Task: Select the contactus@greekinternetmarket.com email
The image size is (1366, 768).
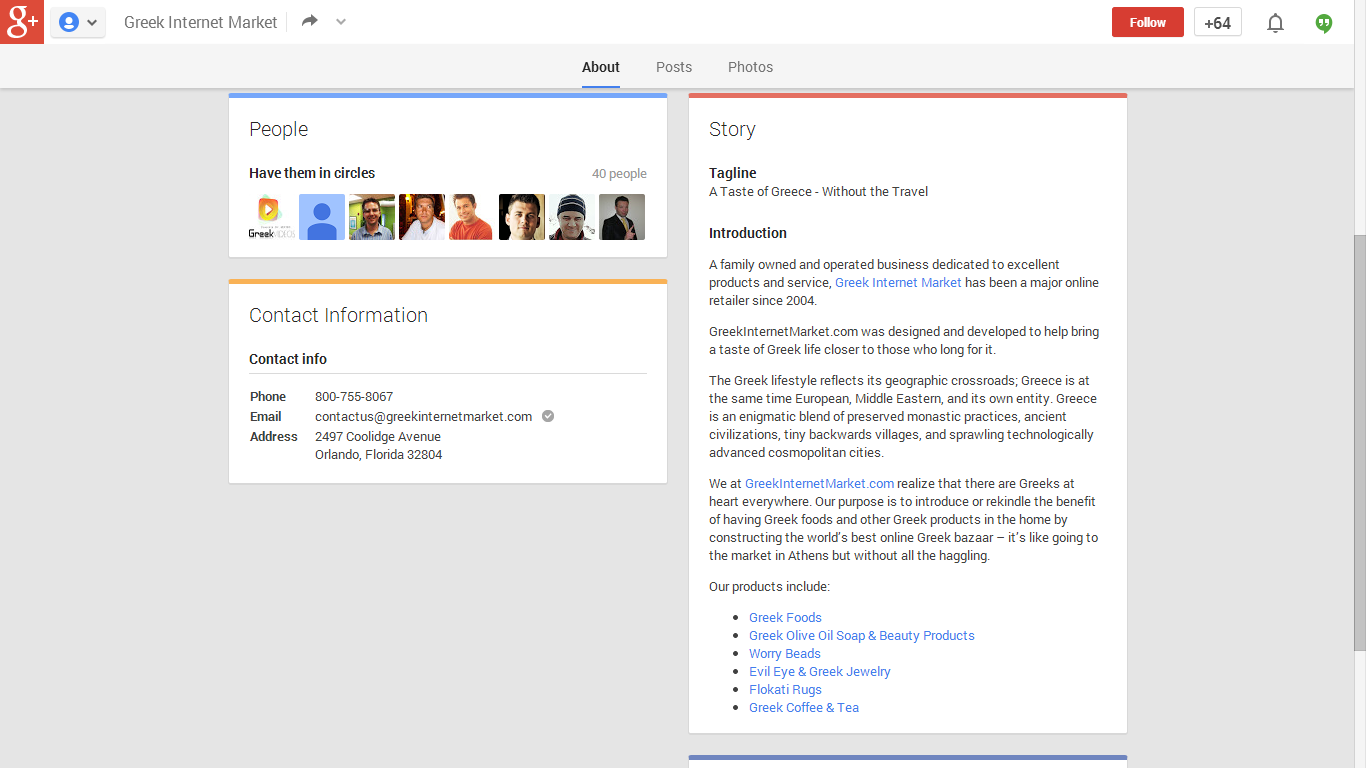Action: pos(423,417)
